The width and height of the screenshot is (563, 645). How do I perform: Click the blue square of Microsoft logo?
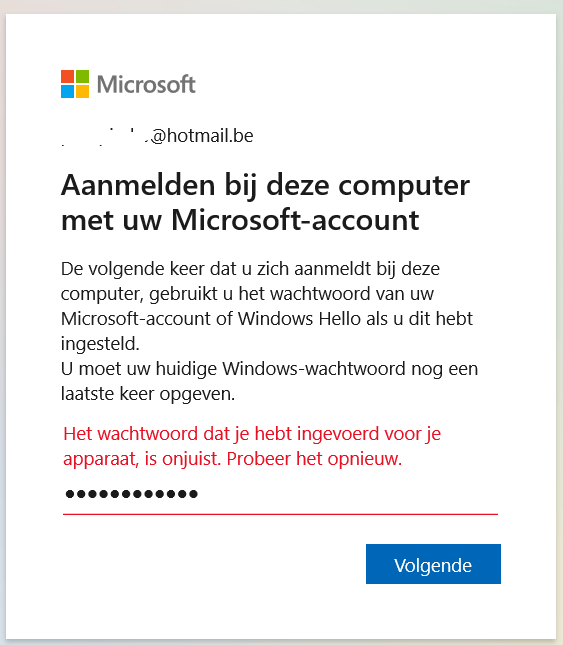pos(67,91)
